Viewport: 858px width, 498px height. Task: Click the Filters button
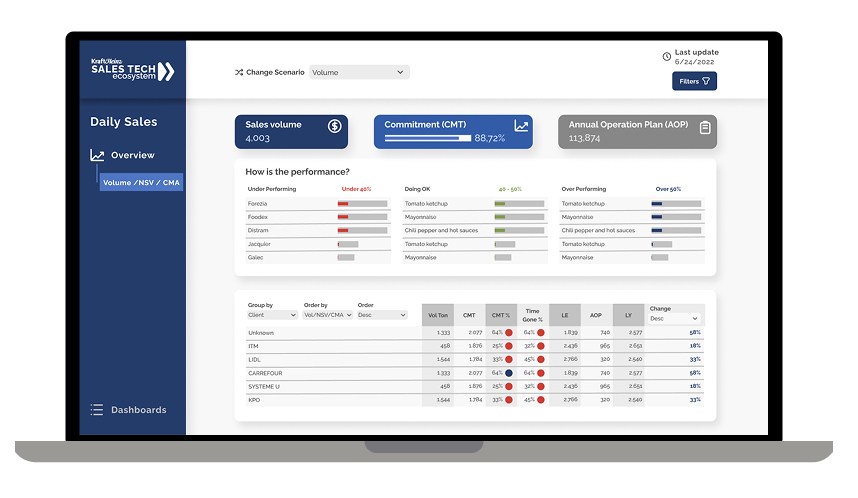coord(694,81)
